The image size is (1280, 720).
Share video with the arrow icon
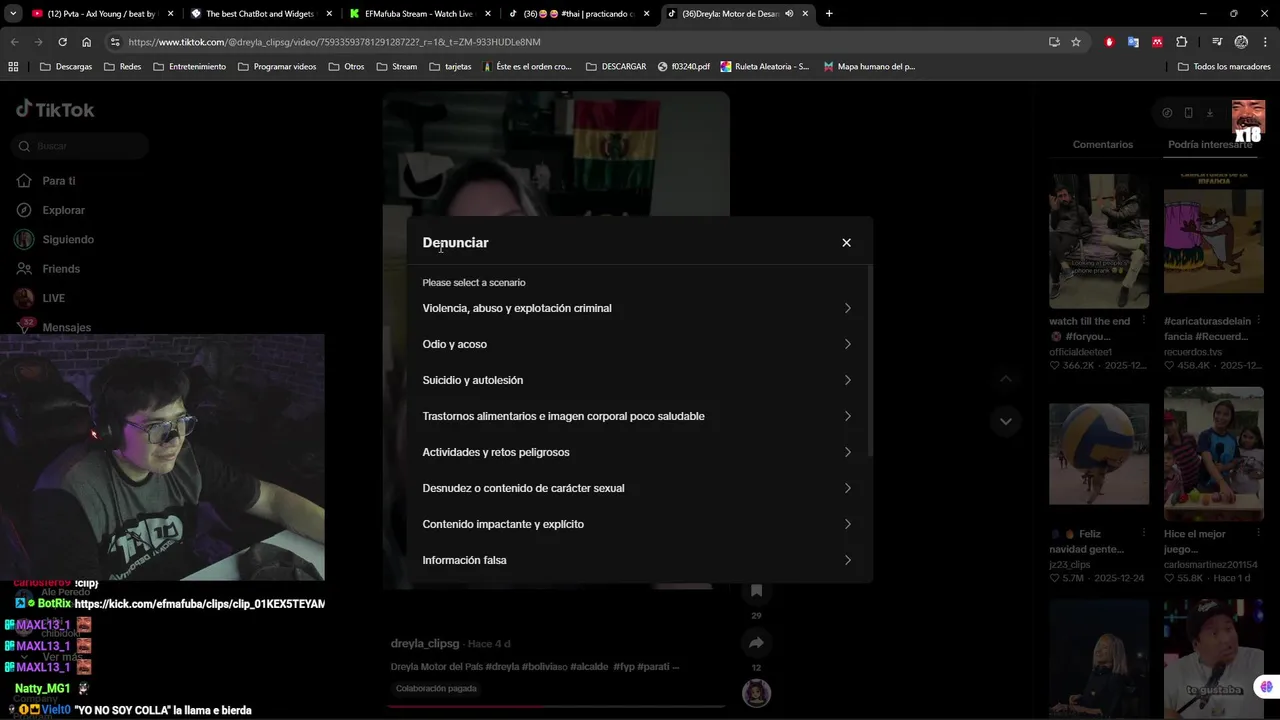click(756, 643)
